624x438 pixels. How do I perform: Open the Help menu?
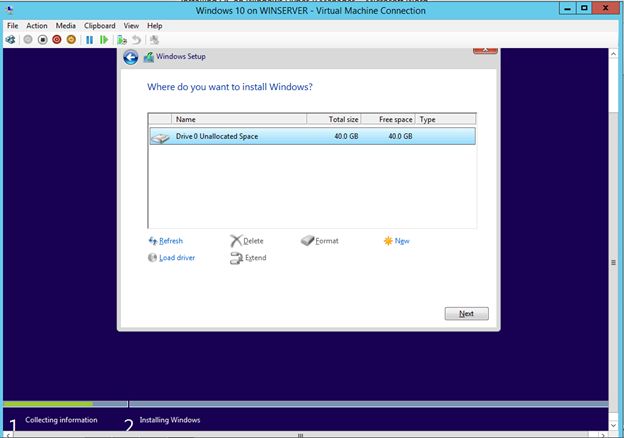(x=155, y=25)
